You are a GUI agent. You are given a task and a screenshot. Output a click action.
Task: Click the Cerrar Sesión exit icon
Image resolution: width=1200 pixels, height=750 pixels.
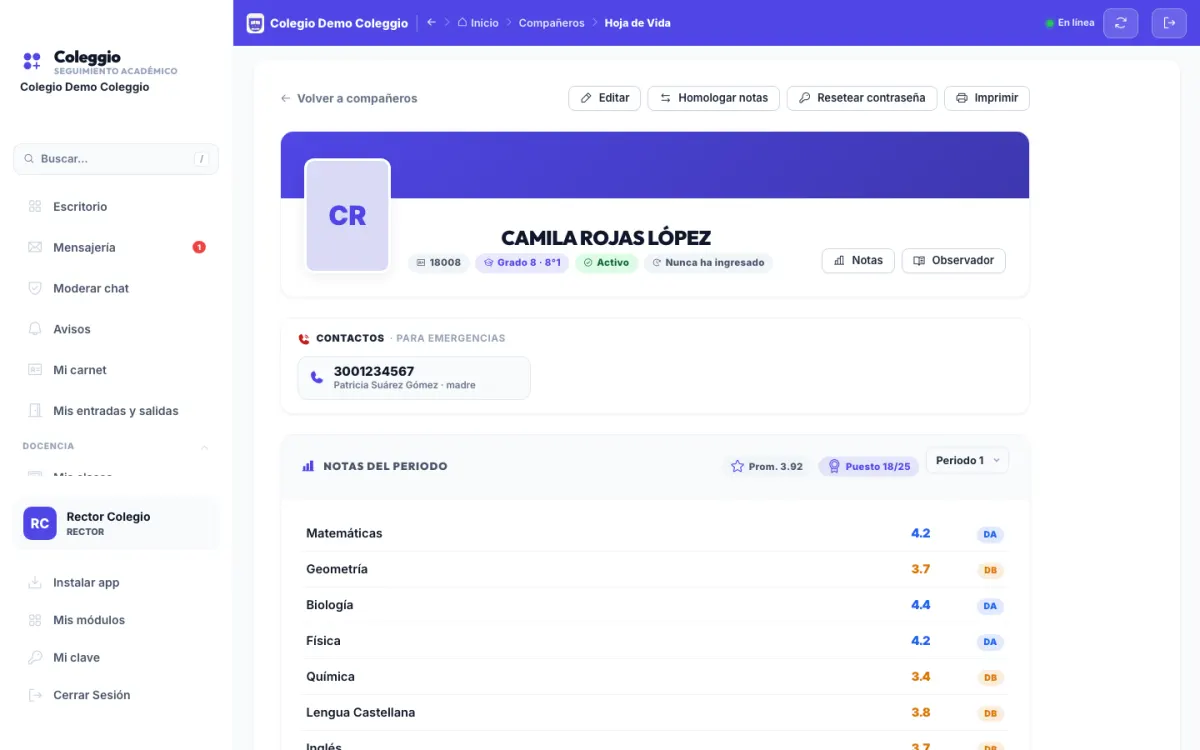coord(35,695)
